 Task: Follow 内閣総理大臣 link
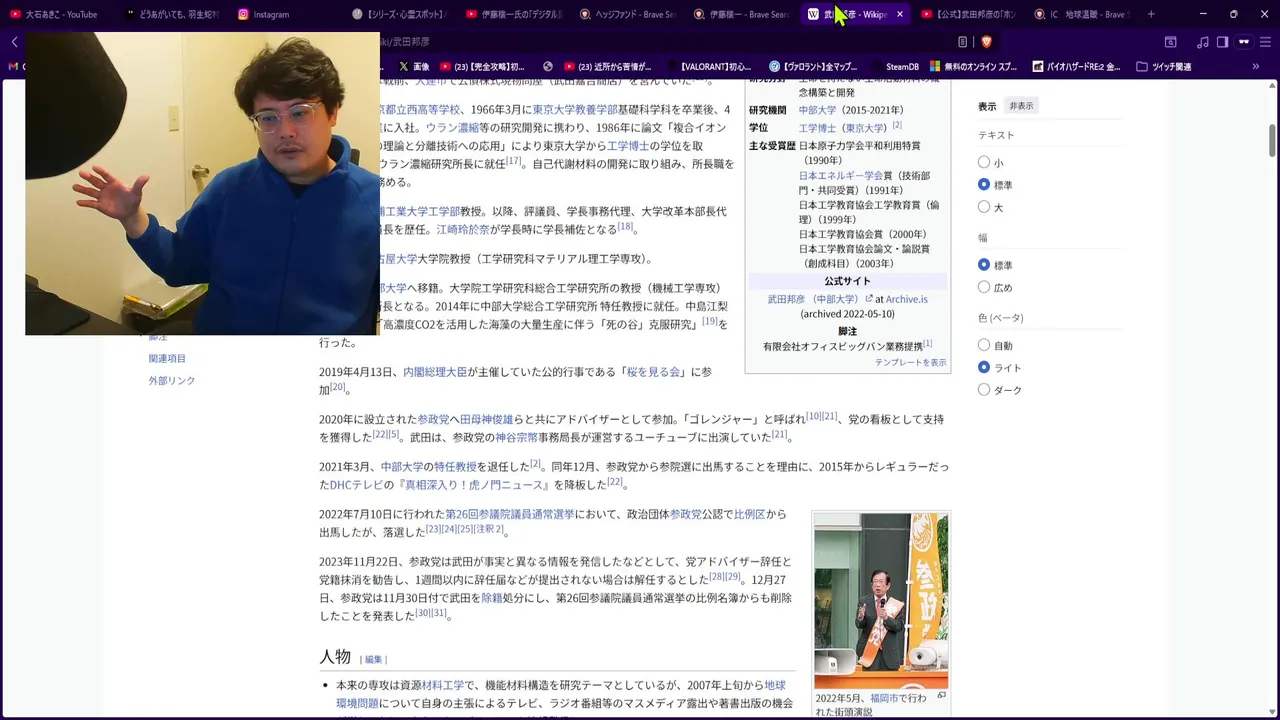click(435, 372)
